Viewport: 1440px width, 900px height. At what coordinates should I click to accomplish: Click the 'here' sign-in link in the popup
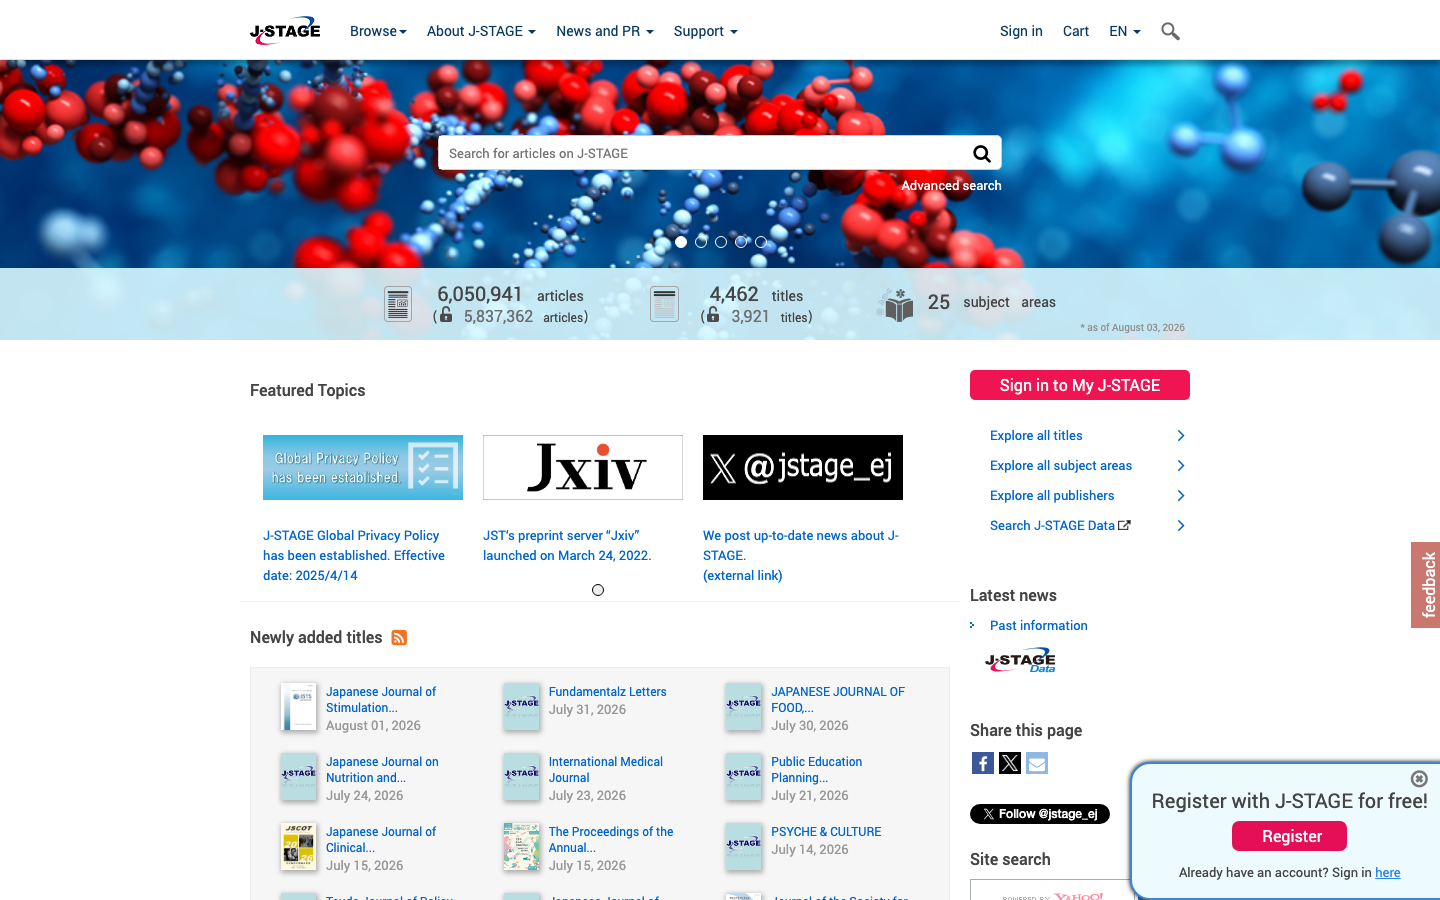click(x=1388, y=873)
